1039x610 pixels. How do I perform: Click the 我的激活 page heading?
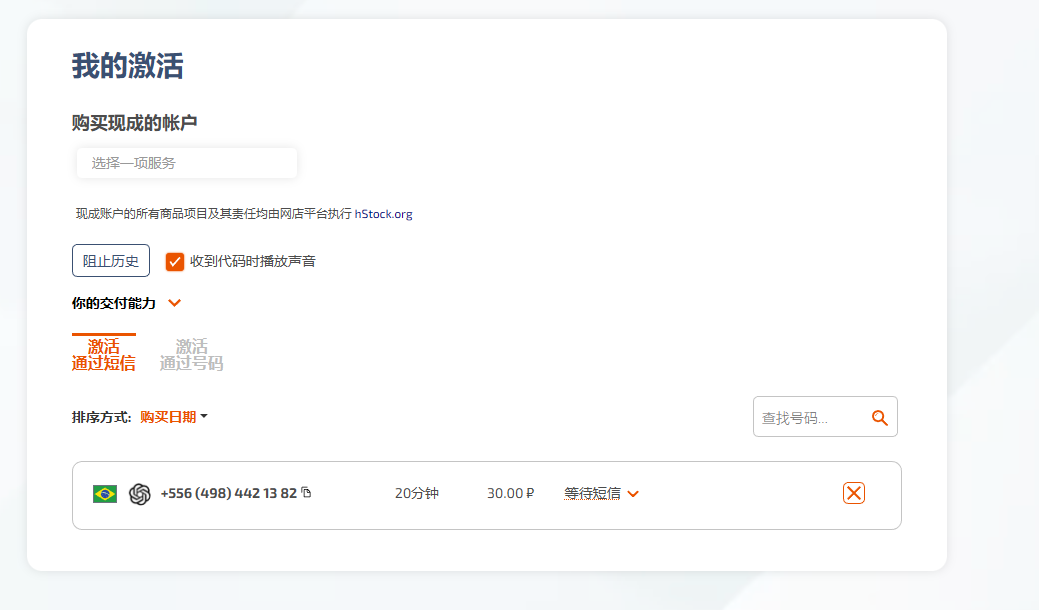pyautogui.click(x=127, y=66)
